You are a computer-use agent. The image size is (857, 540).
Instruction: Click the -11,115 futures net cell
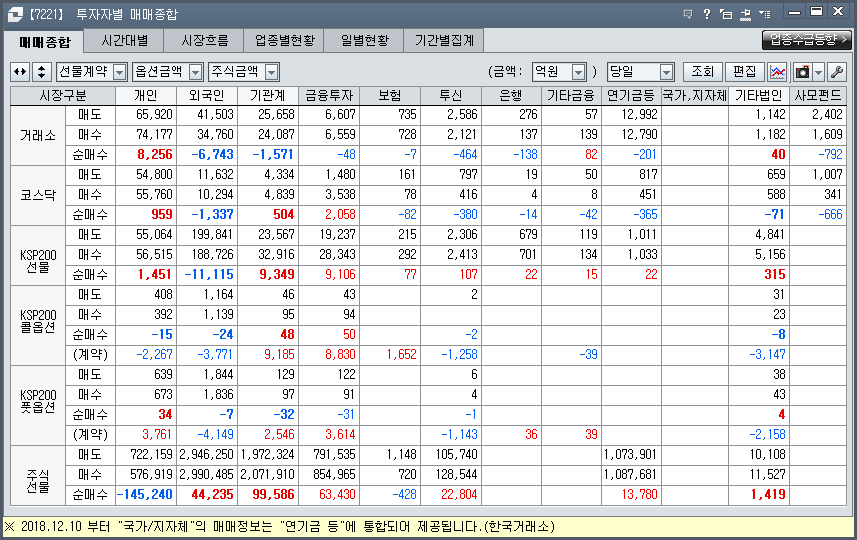click(207, 275)
